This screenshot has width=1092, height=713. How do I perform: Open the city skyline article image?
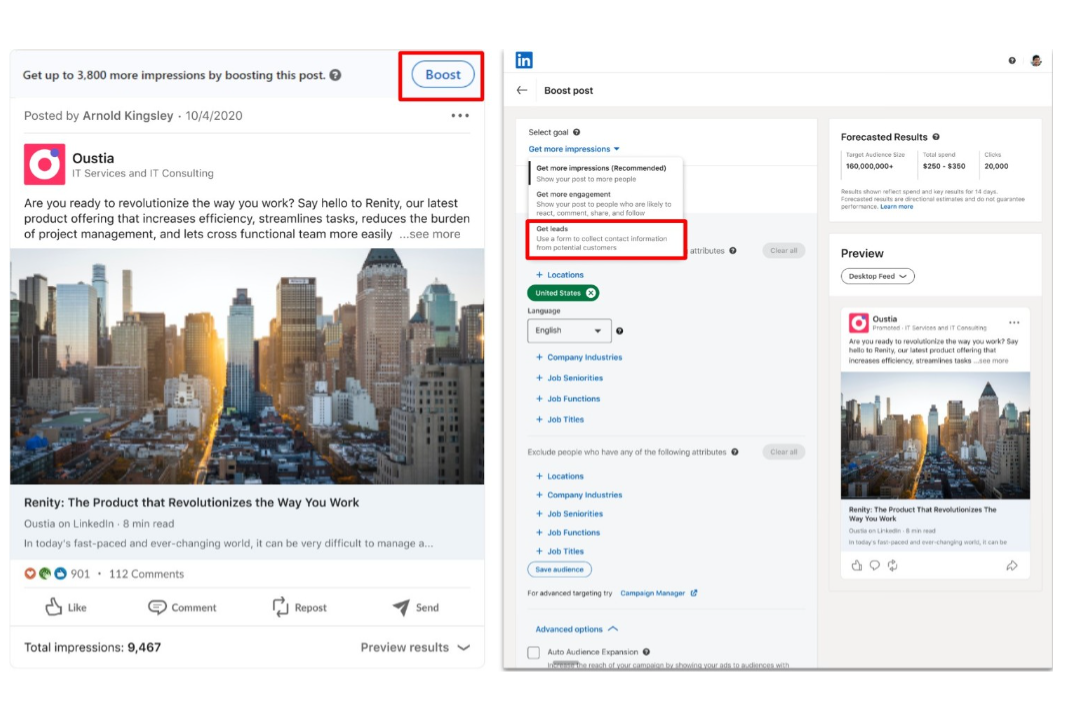coord(247,366)
